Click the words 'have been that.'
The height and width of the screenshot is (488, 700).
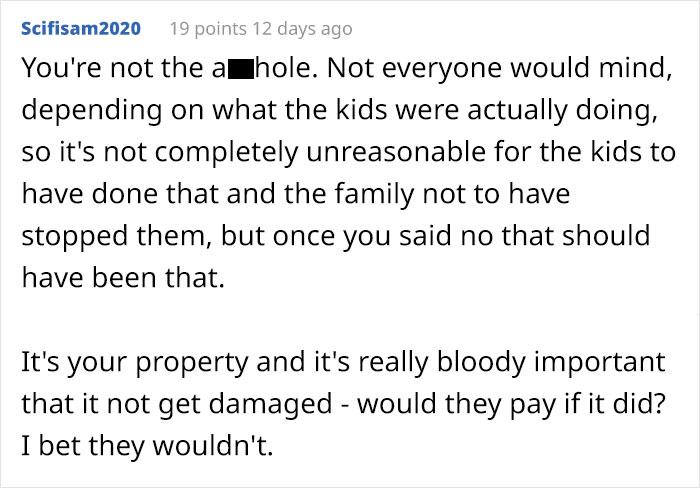click(x=123, y=278)
